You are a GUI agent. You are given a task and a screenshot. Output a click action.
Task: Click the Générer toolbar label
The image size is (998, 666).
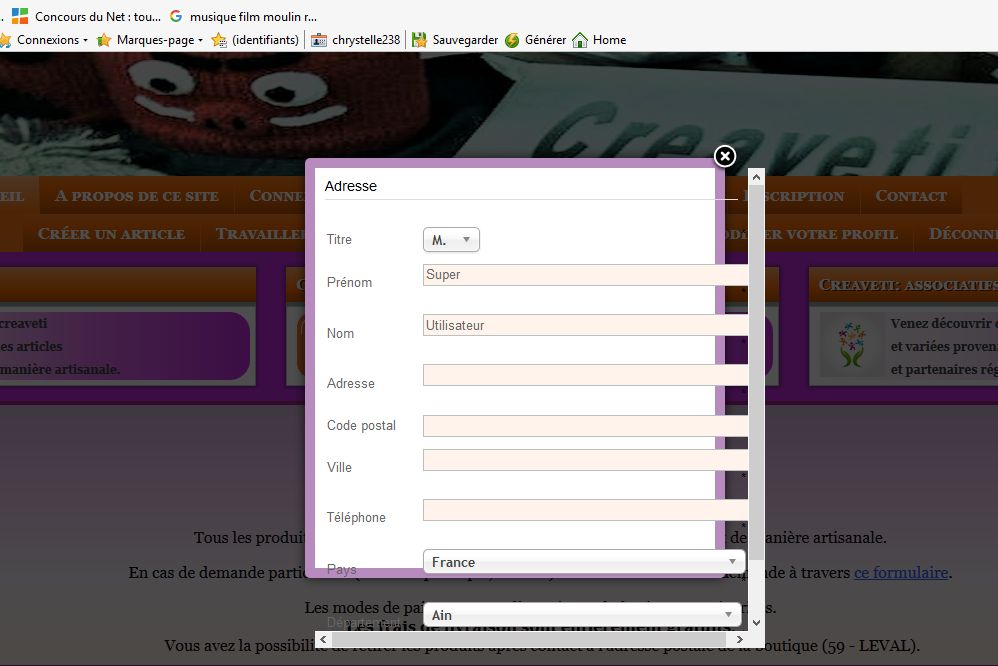[x=545, y=40]
